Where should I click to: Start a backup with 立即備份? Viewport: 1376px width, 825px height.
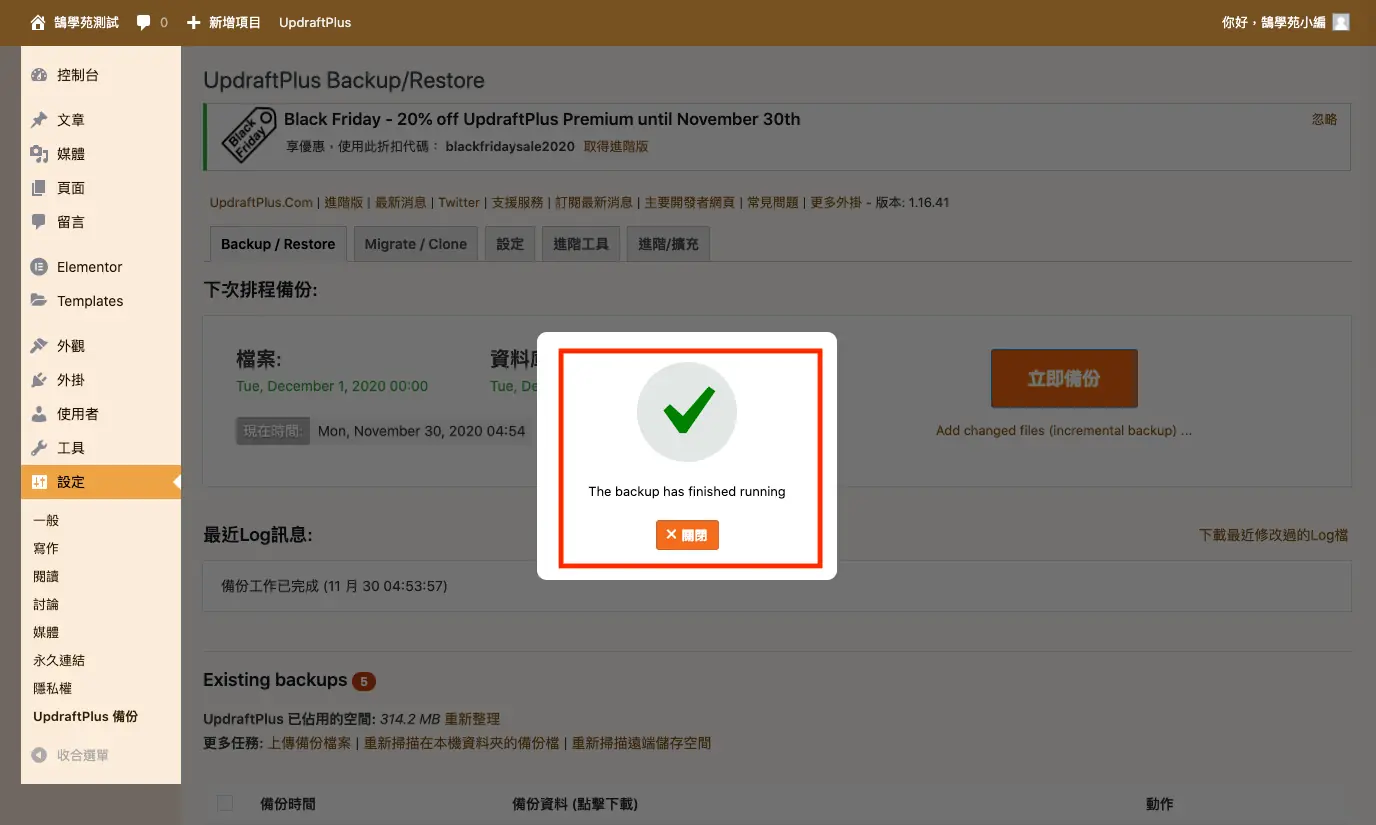(x=1064, y=379)
